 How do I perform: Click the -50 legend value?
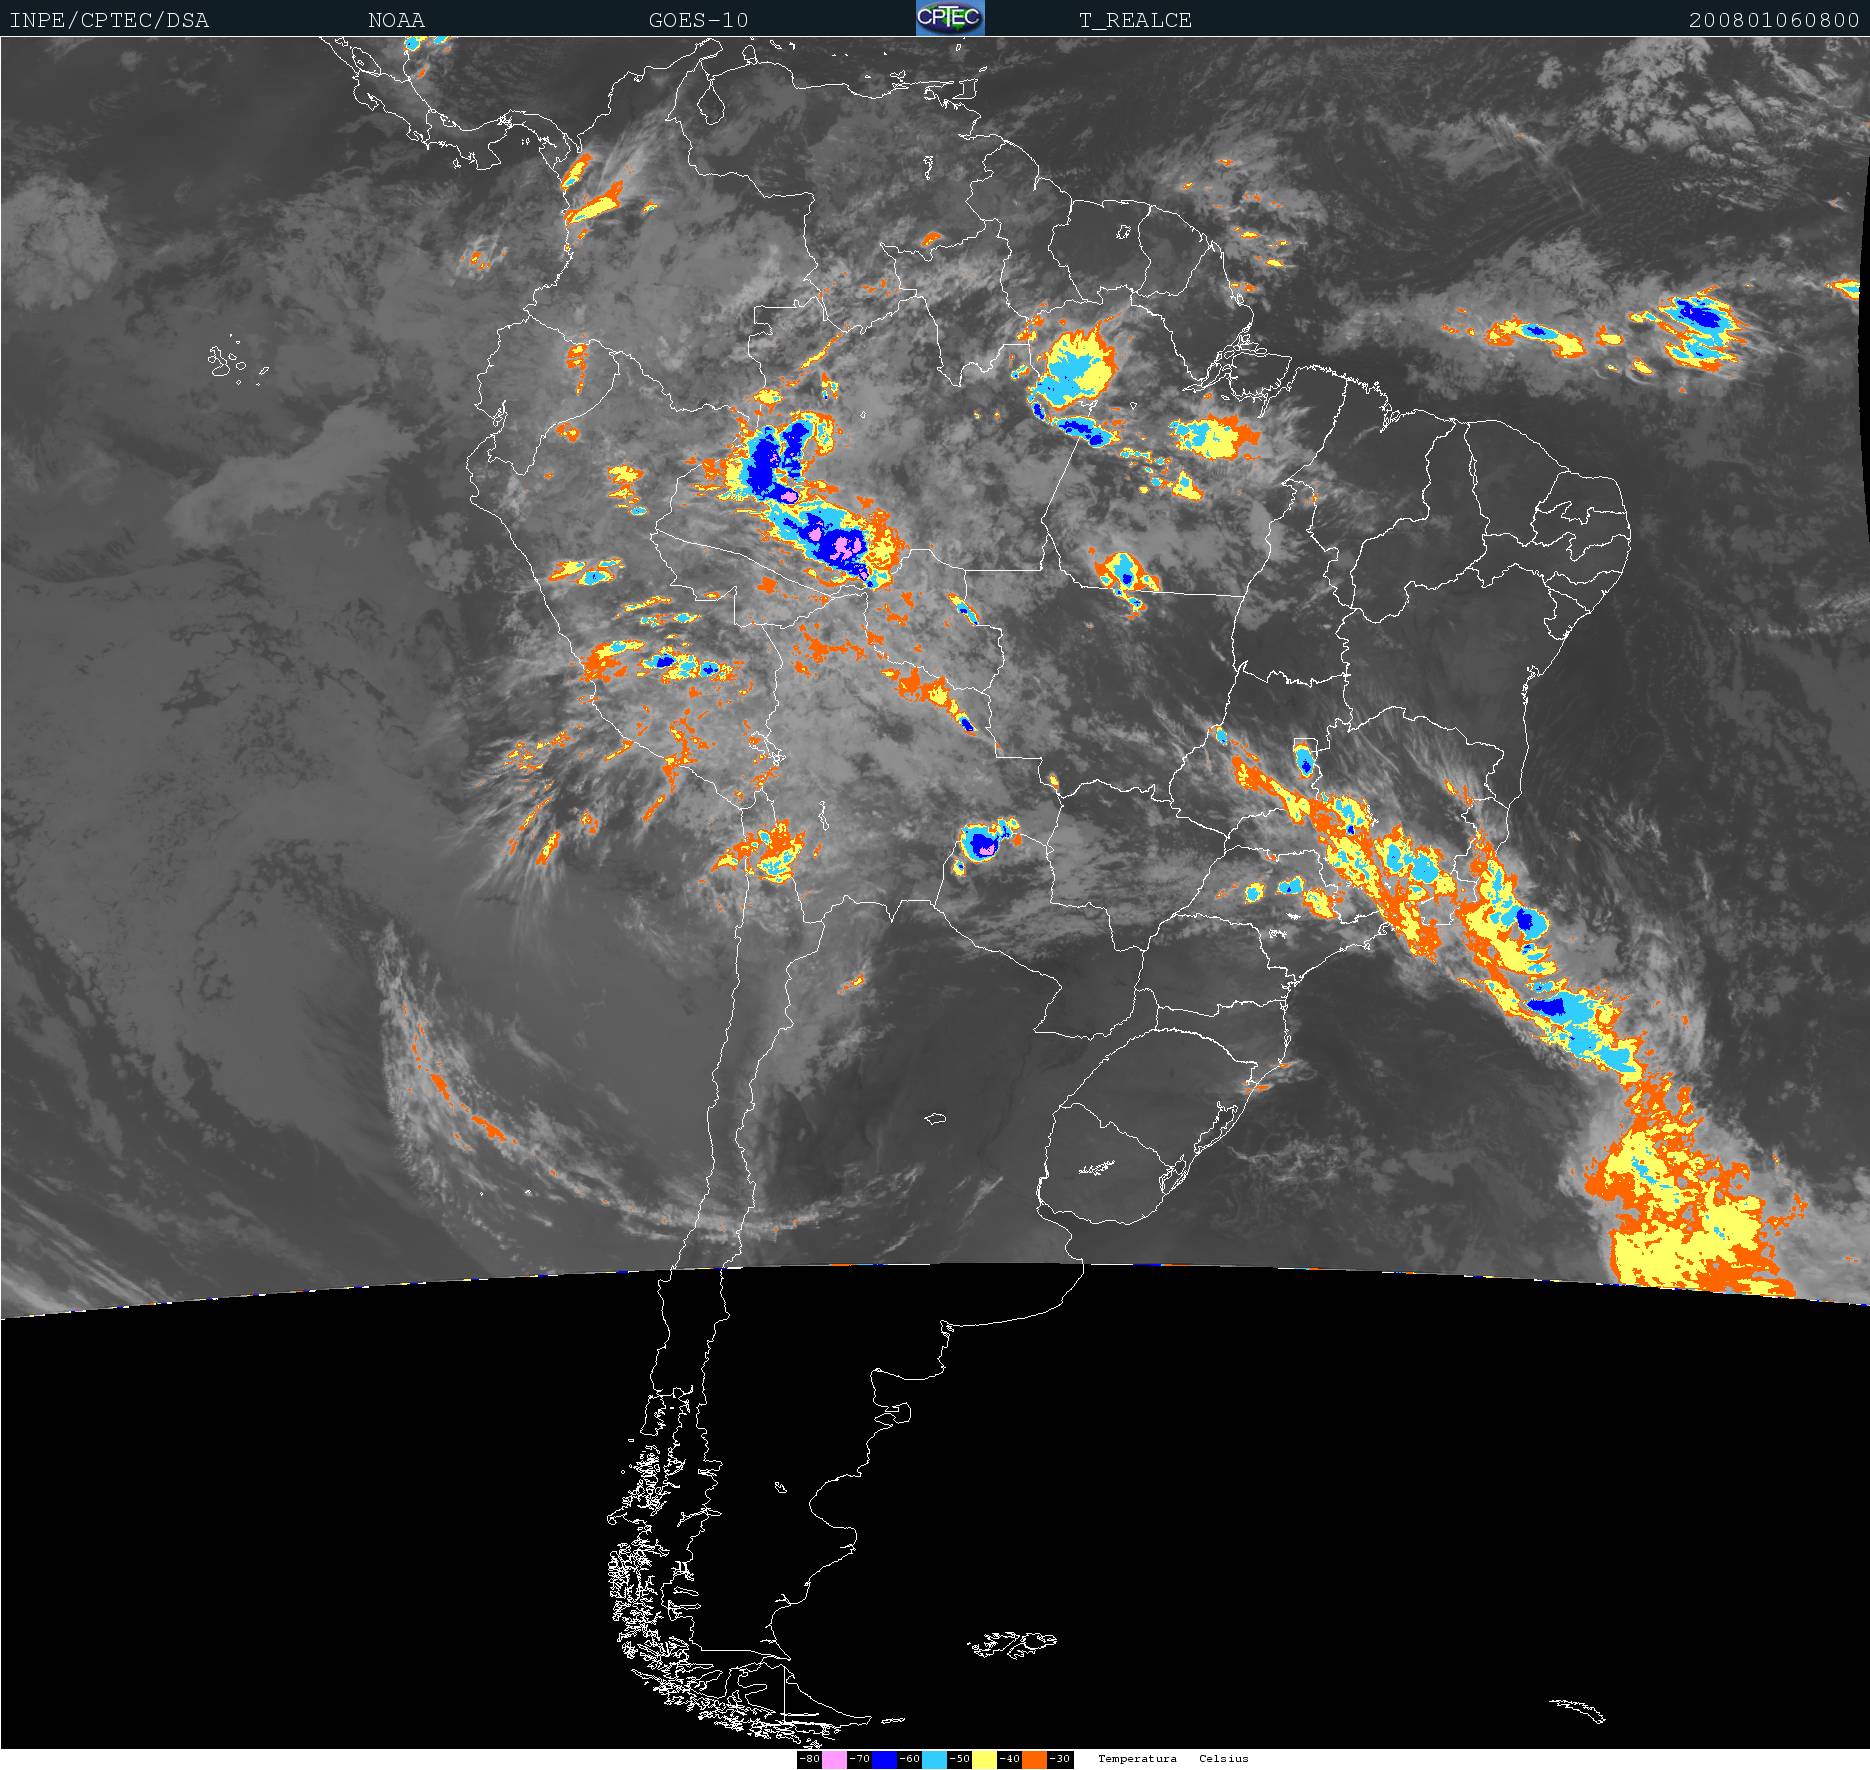coord(960,1759)
